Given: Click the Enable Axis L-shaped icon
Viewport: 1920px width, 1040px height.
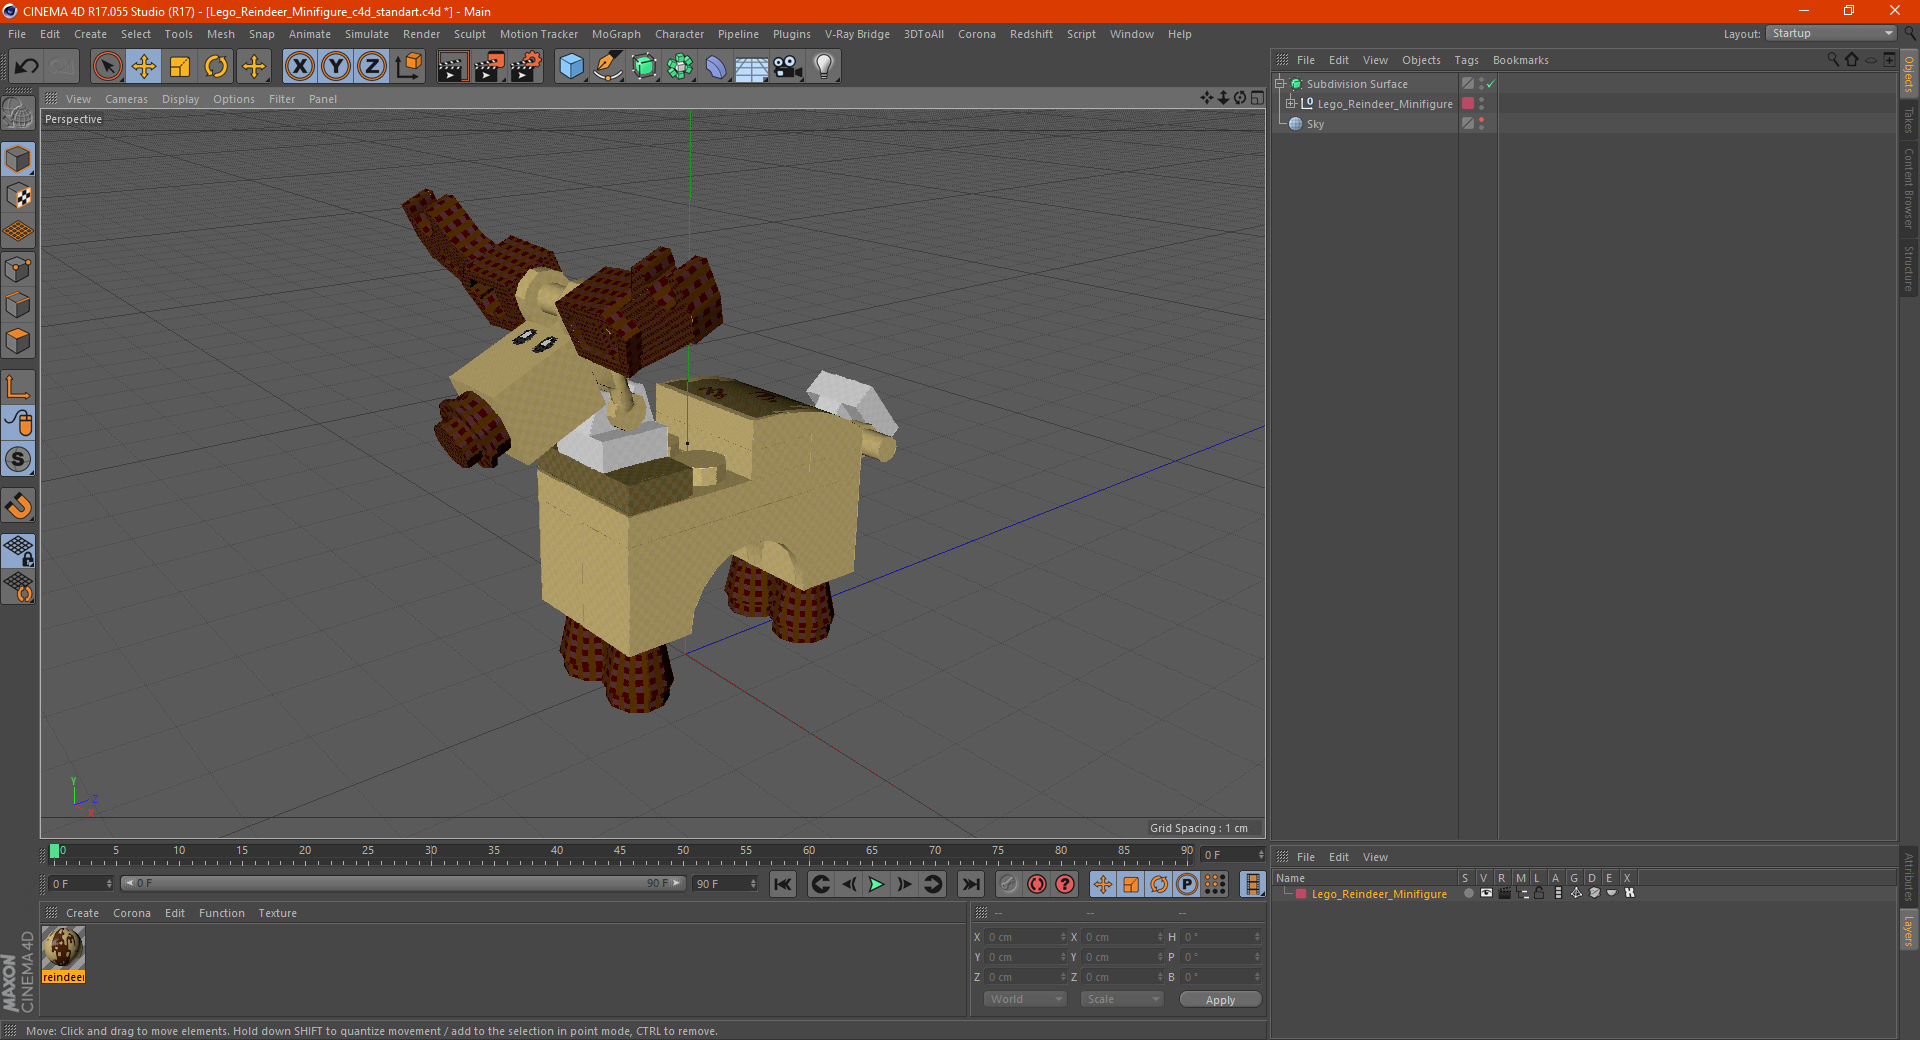Looking at the screenshot, I should [18, 387].
